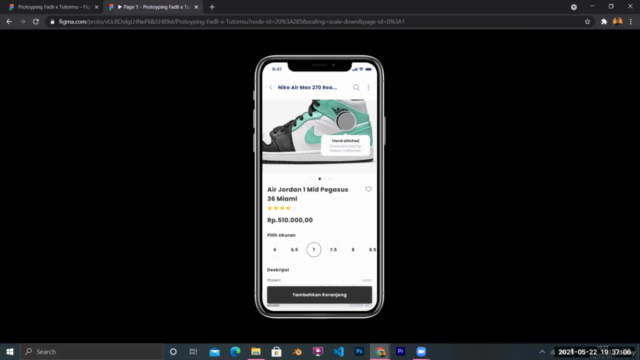Open the Chrome three-dot menu
Screen dimensions: 640x360
(631, 22)
